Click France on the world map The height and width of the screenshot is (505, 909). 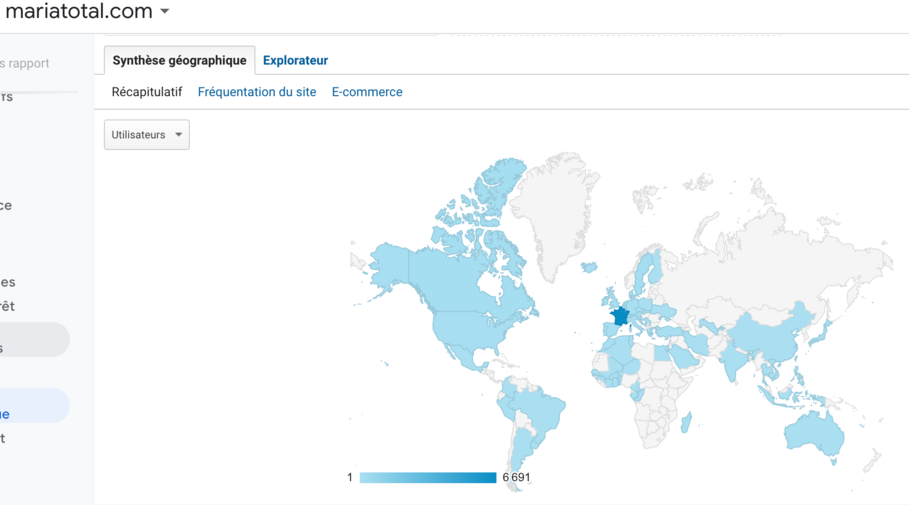click(x=620, y=316)
